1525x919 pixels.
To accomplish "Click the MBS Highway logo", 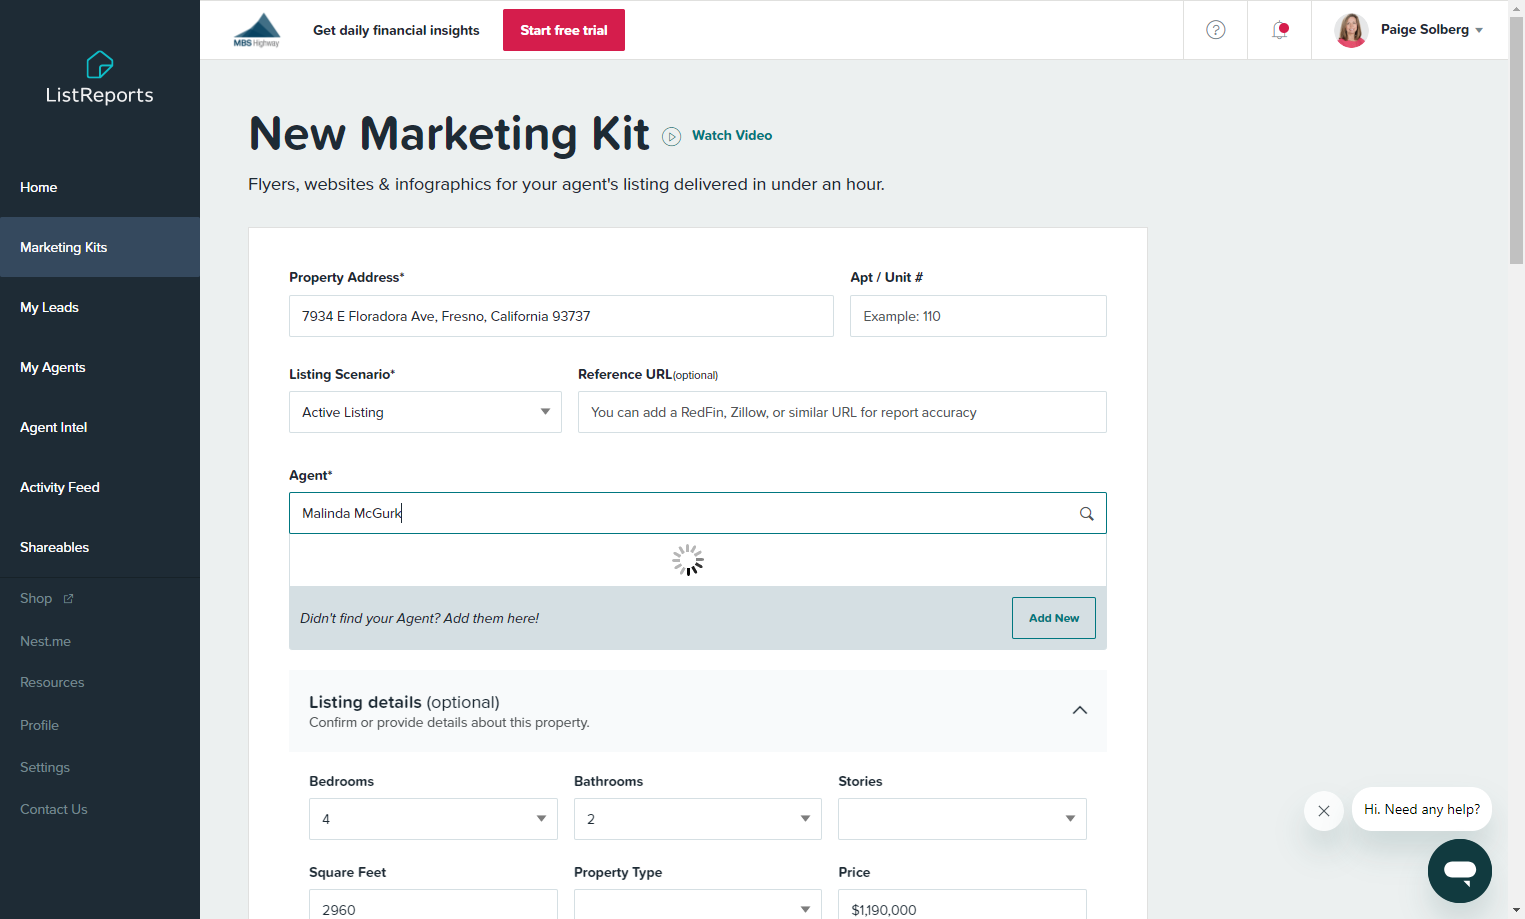I will (257, 30).
